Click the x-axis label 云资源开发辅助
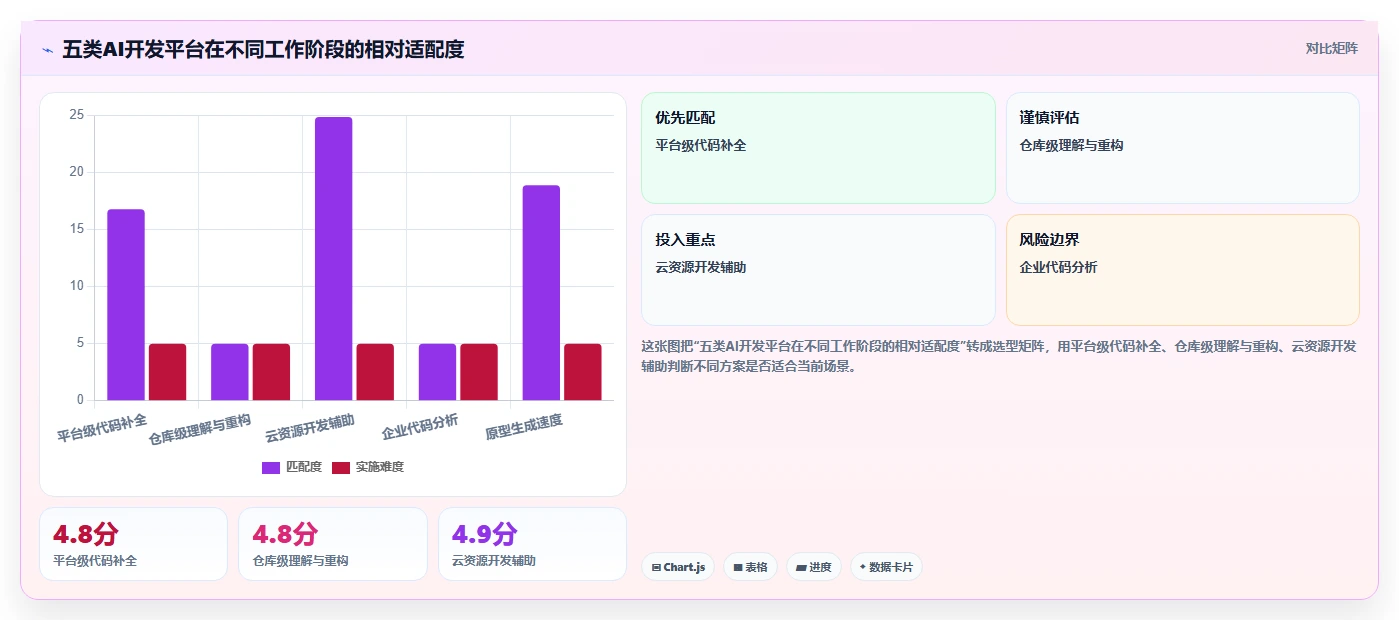This screenshot has width=1399, height=620. 309,428
